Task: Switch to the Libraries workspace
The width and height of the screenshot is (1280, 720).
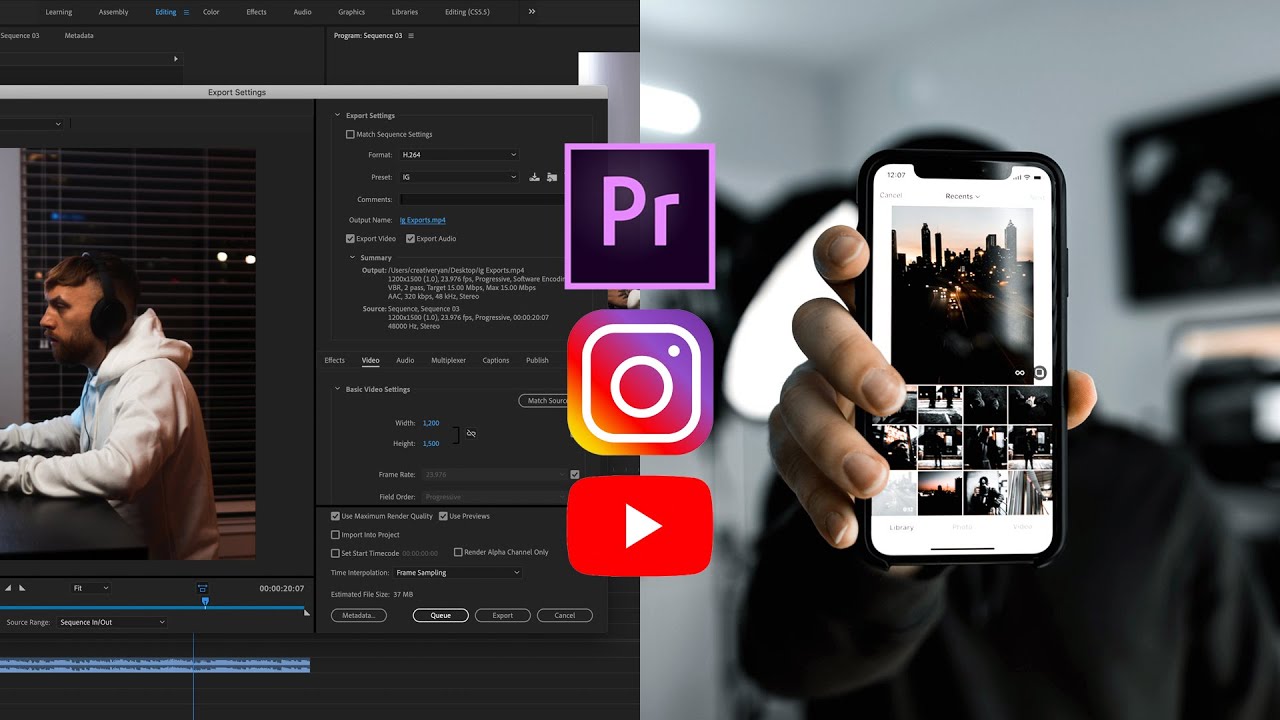Action: coord(405,12)
